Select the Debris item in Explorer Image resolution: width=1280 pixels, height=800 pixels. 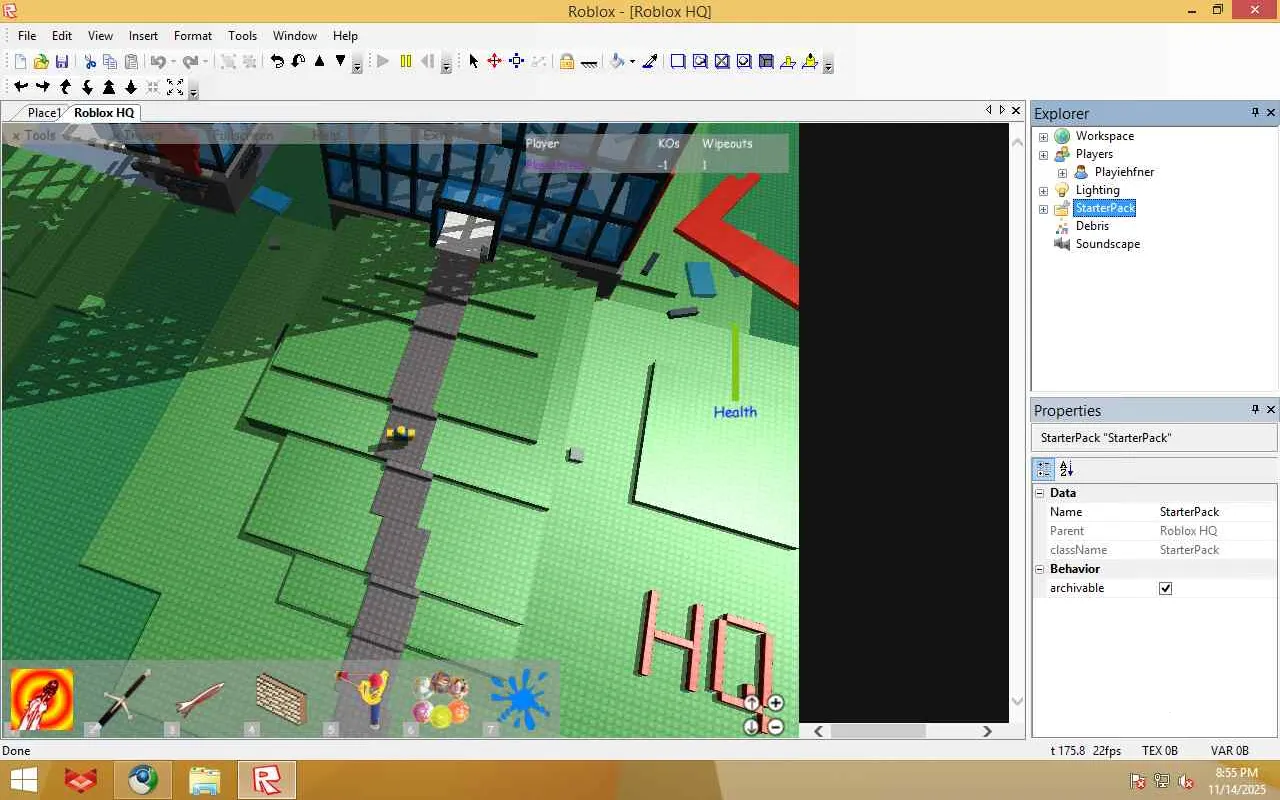[x=1092, y=226]
